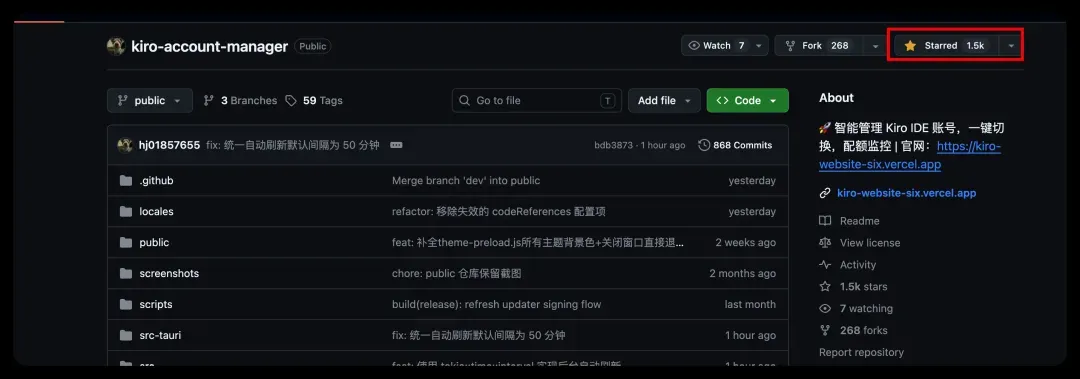Open the Activity link
Viewport: 1080px width, 379px height.
[x=858, y=265]
